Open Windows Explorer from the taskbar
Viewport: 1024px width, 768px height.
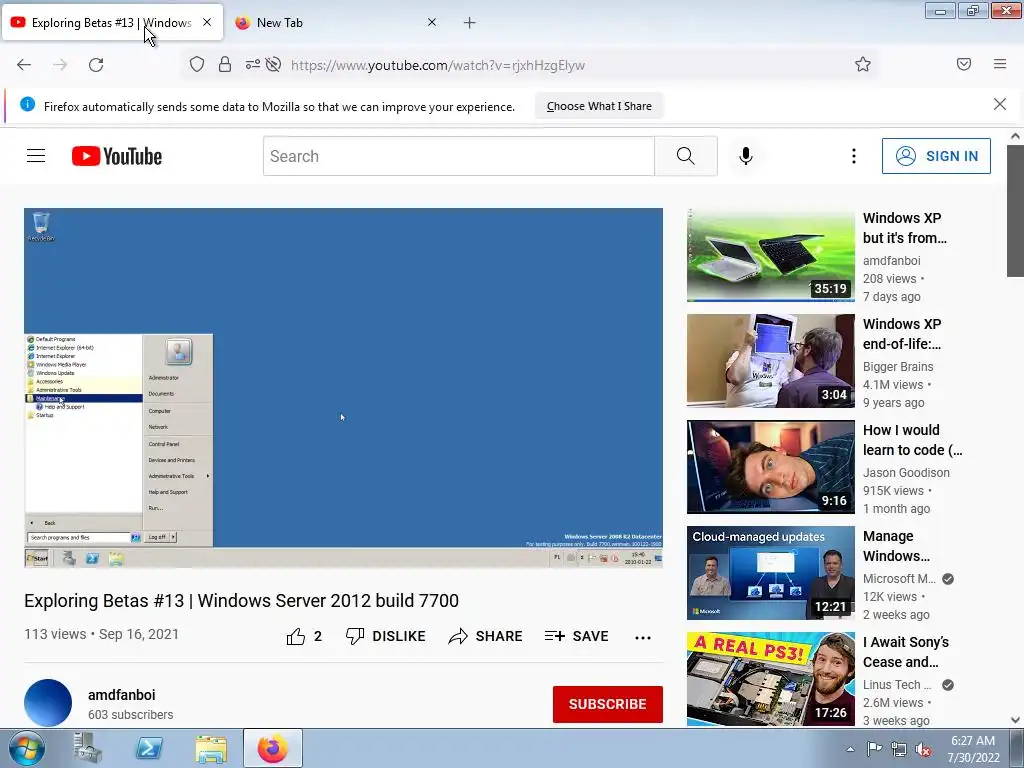(211, 749)
